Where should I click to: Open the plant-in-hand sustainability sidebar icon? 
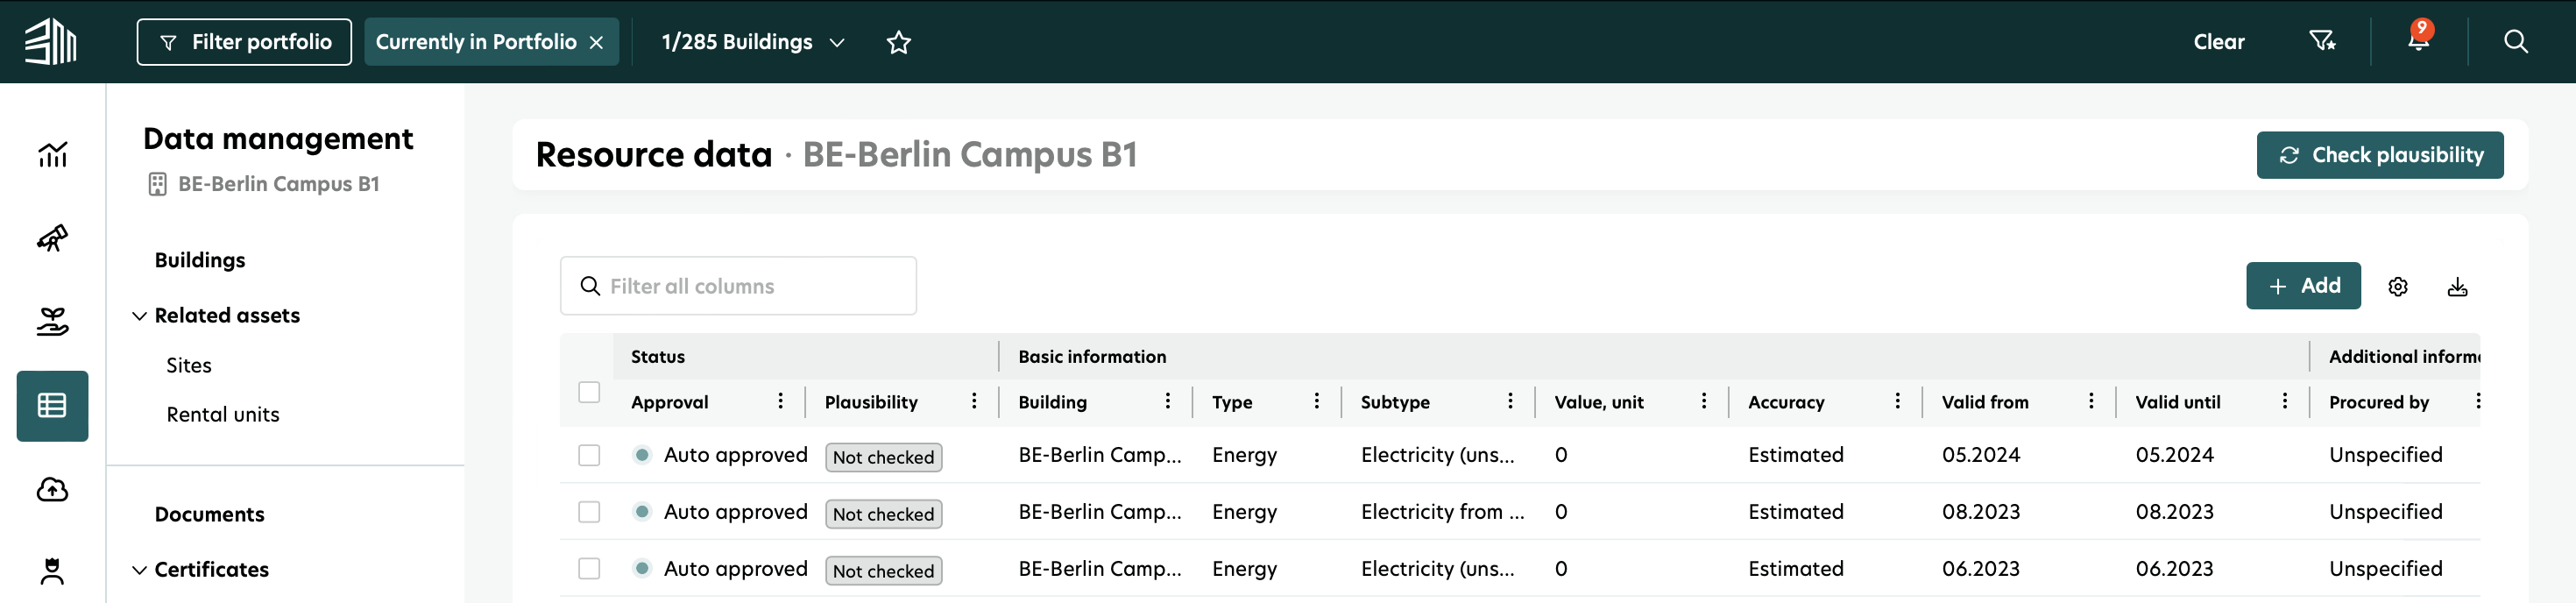coord(52,321)
